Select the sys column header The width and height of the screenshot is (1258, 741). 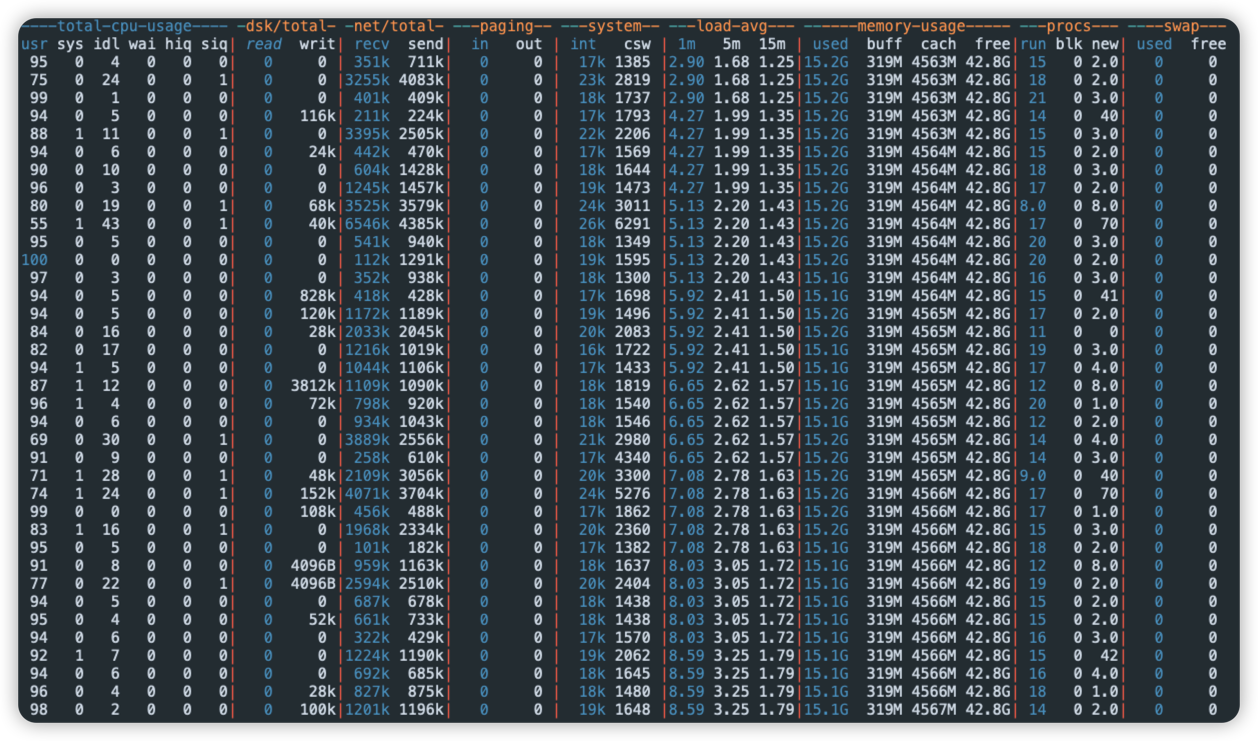pyautogui.click(x=70, y=44)
